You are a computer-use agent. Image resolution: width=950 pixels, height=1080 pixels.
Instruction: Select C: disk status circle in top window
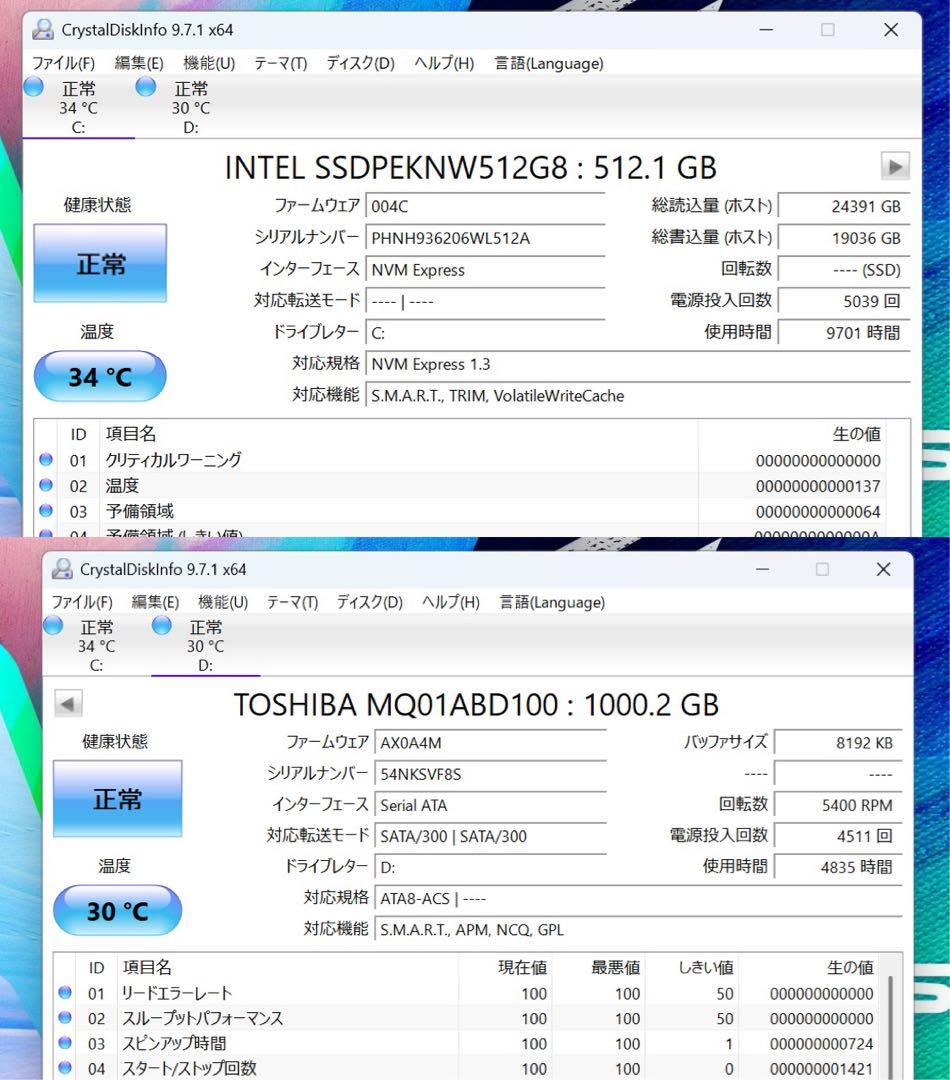click(33, 87)
